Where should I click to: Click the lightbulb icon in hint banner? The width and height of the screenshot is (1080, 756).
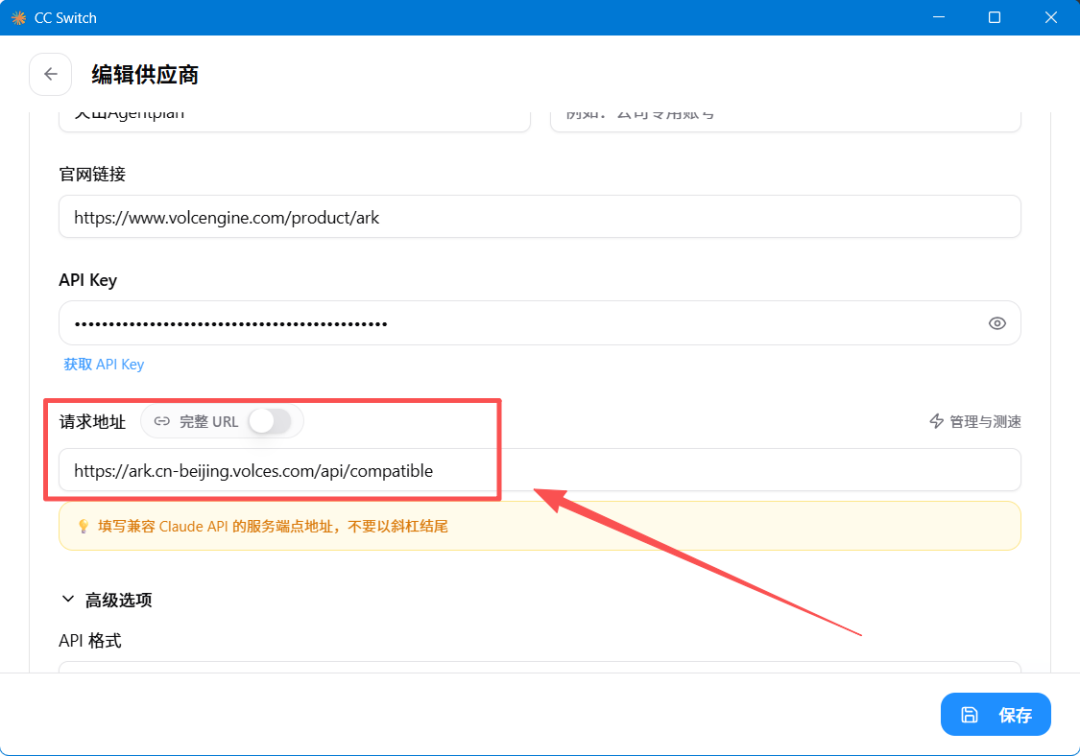pyautogui.click(x=83, y=527)
